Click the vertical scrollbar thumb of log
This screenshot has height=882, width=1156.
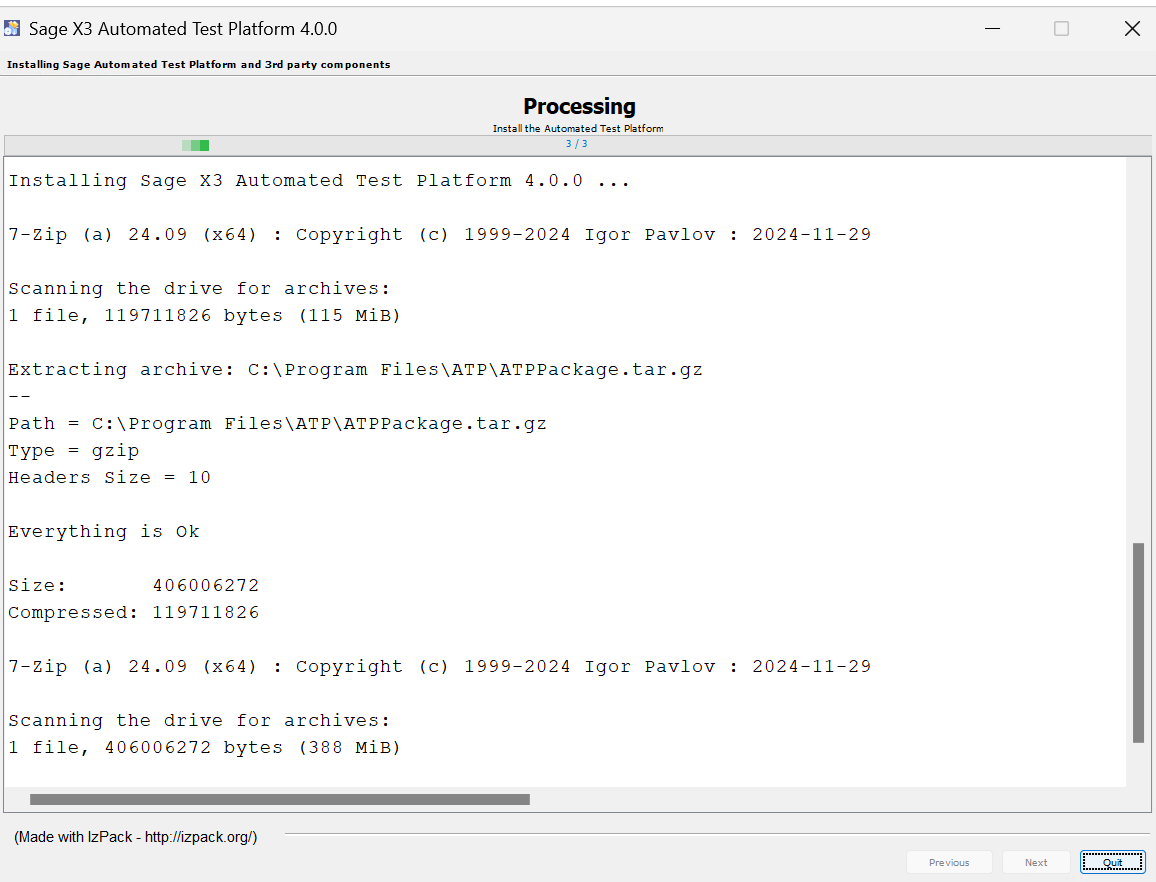tap(1138, 643)
